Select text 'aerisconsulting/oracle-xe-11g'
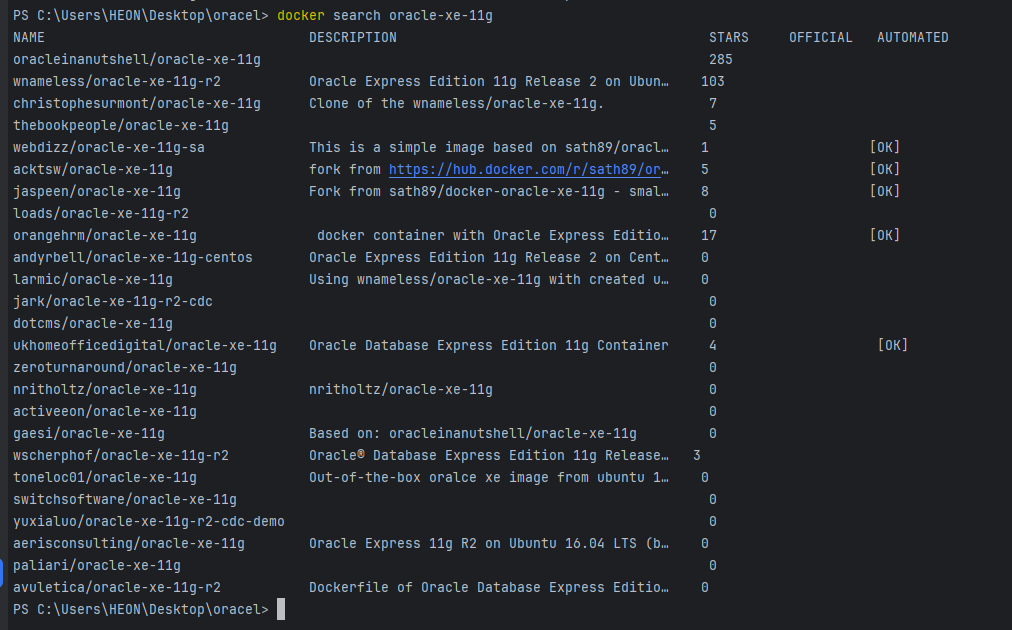Viewport: 1012px width, 630px height. (129, 543)
